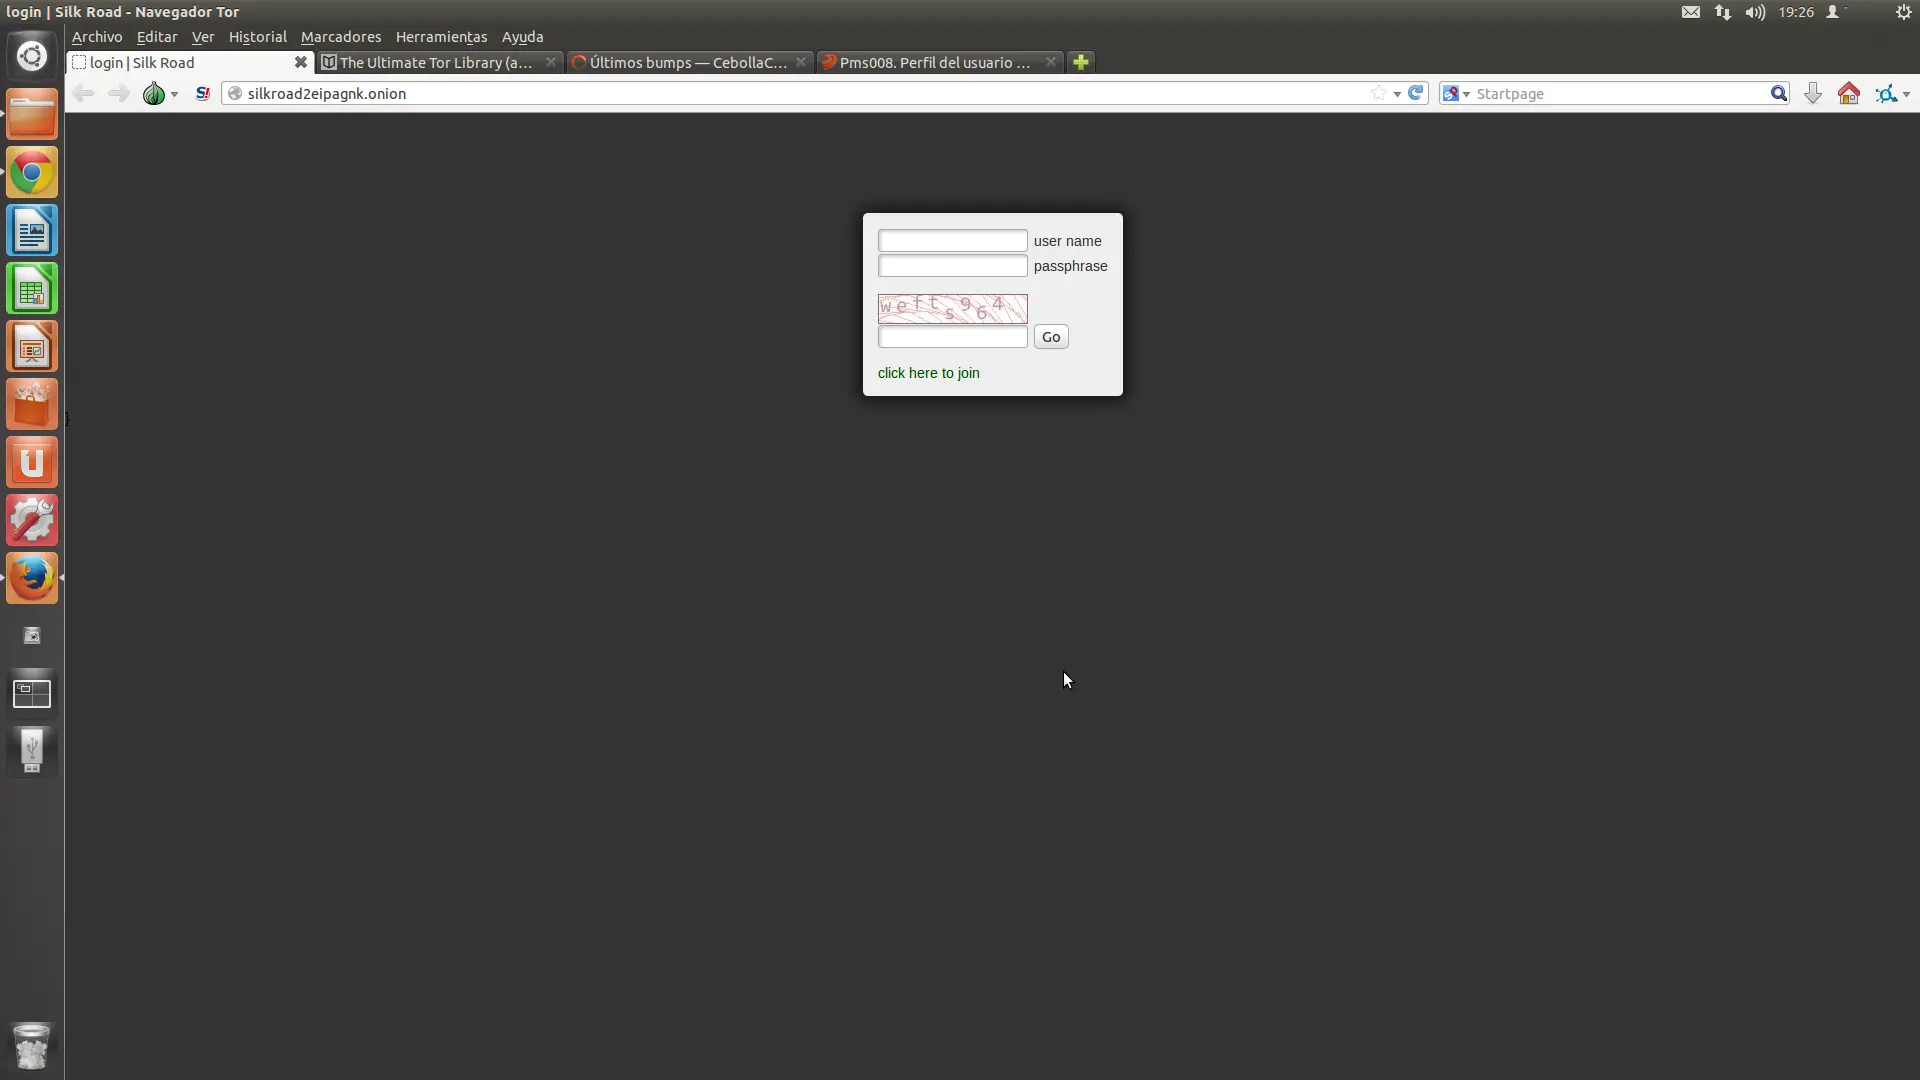Focus the passphrase field

coord(953,266)
